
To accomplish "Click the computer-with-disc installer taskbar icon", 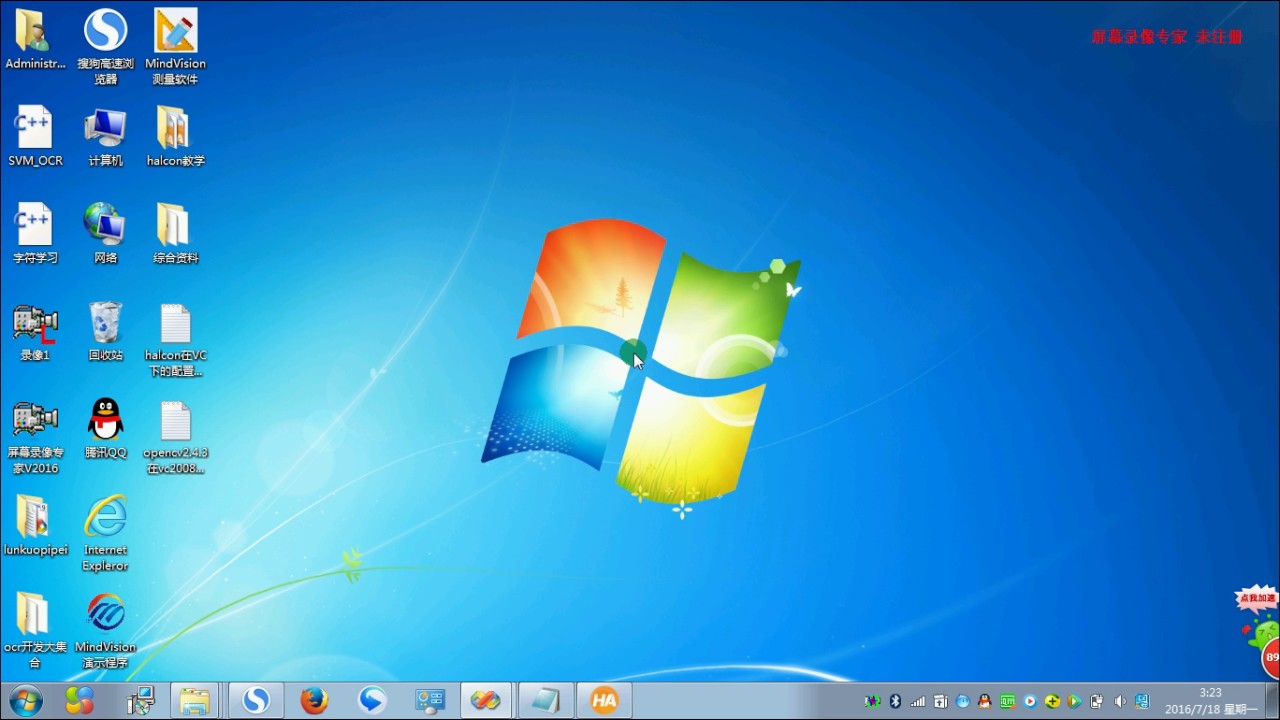I will click(141, 700).
